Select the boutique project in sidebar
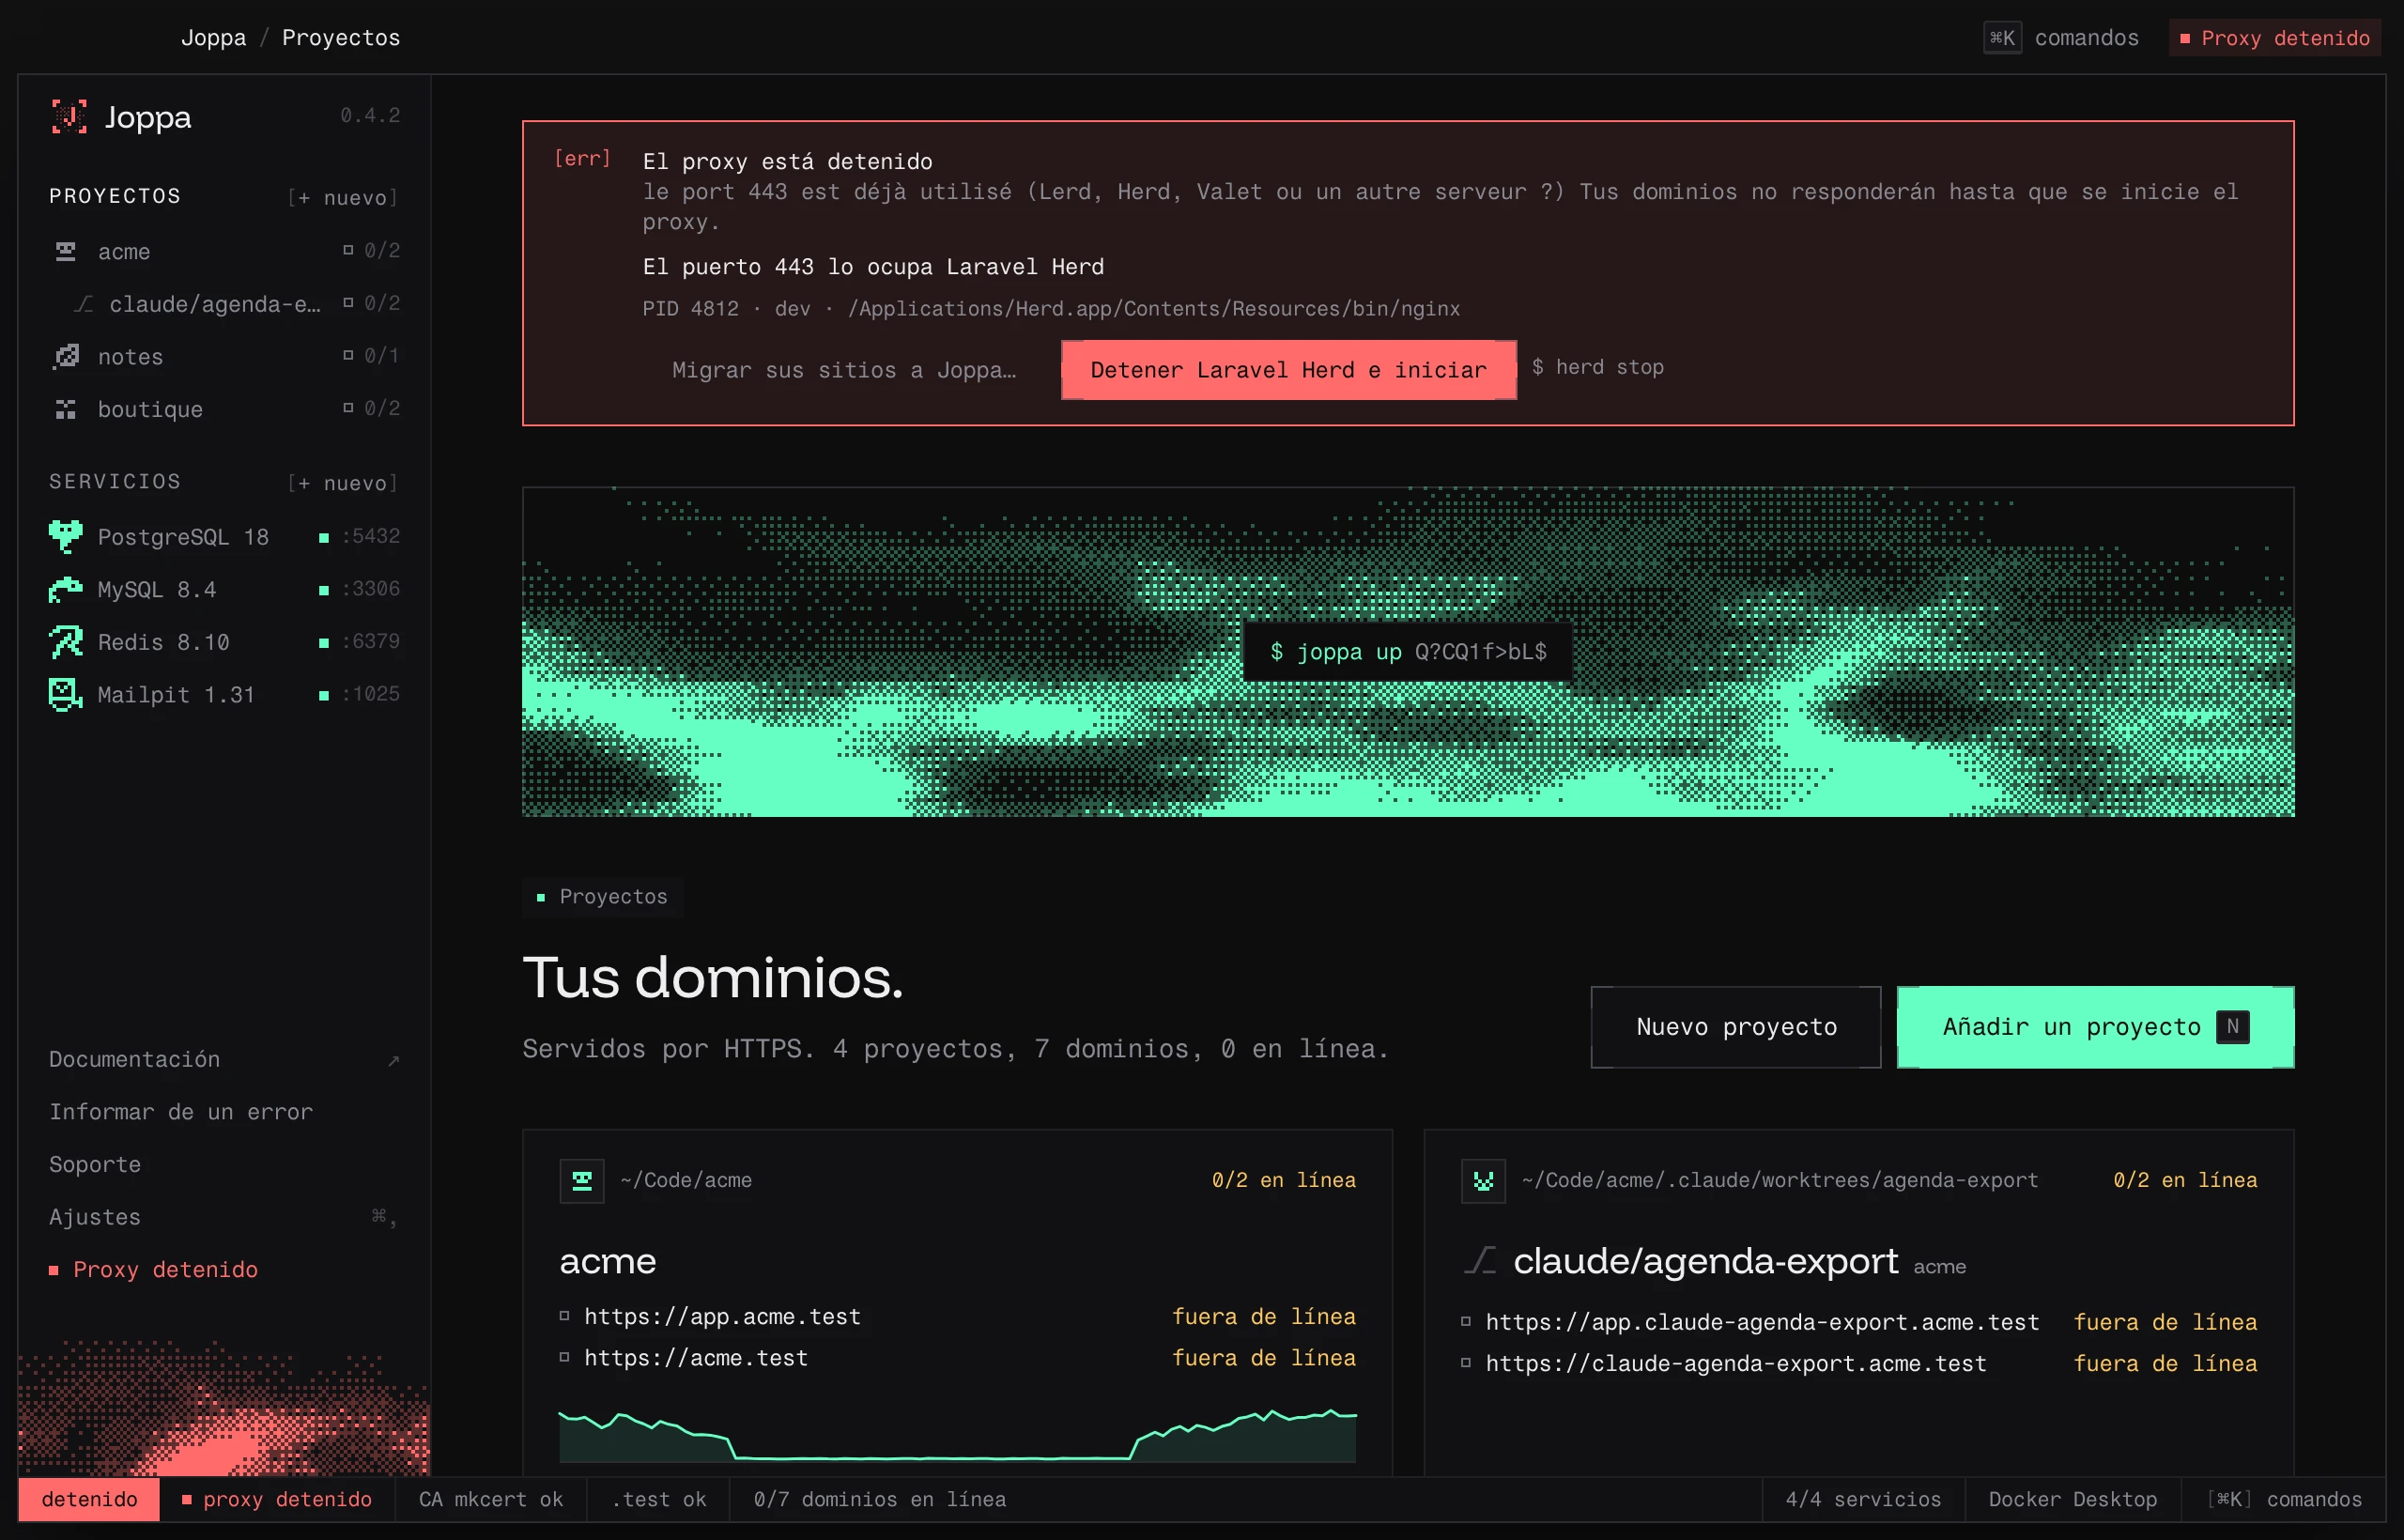Image resolution: width=2404 pixels, height=1540 pixels. tap(225, 409)
